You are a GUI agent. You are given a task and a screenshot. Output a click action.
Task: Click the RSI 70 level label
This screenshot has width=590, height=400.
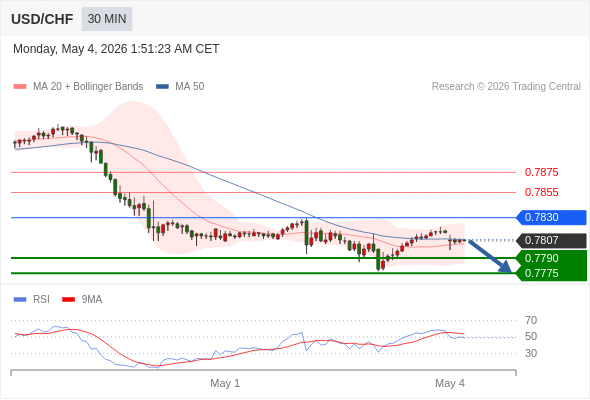click(x=531, y=321)
